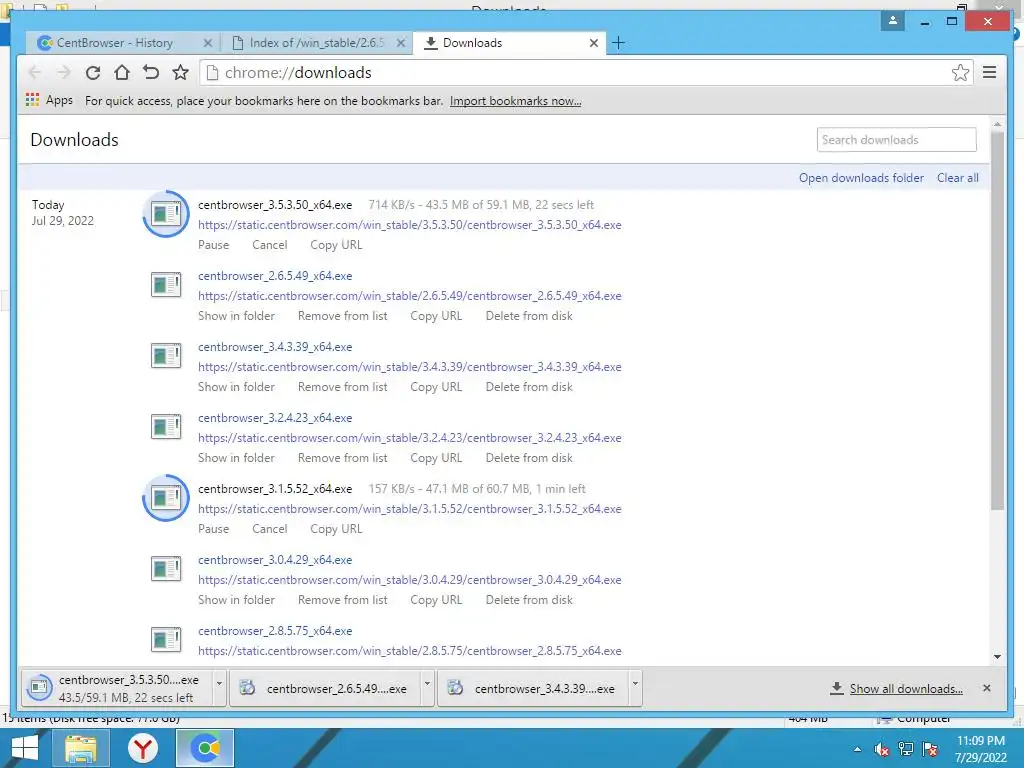Cancel the centbrowser_3.1.5.52 download
1024x768 pixels.
pos(270,529)
